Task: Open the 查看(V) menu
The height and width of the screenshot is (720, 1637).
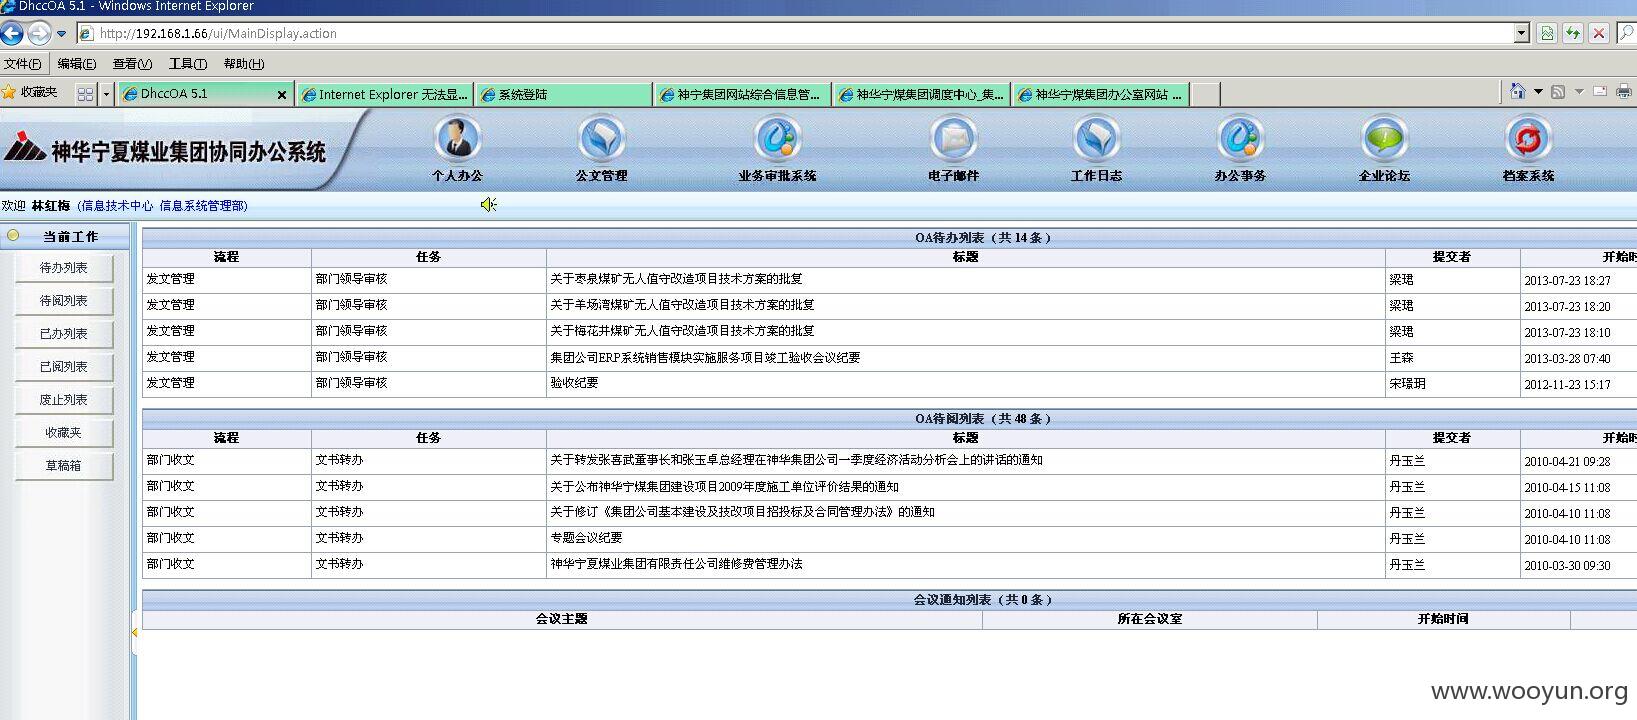Action: click(x=132, y=64)
